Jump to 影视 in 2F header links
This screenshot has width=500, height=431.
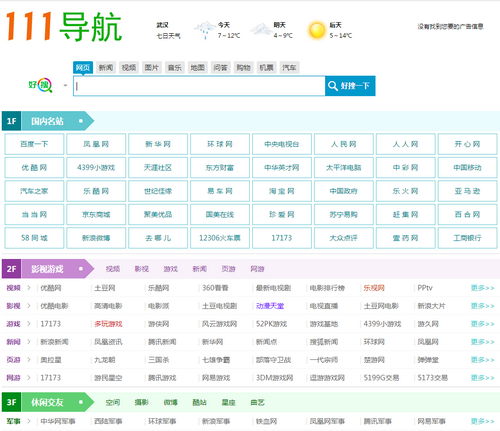[x=142, y=269]
